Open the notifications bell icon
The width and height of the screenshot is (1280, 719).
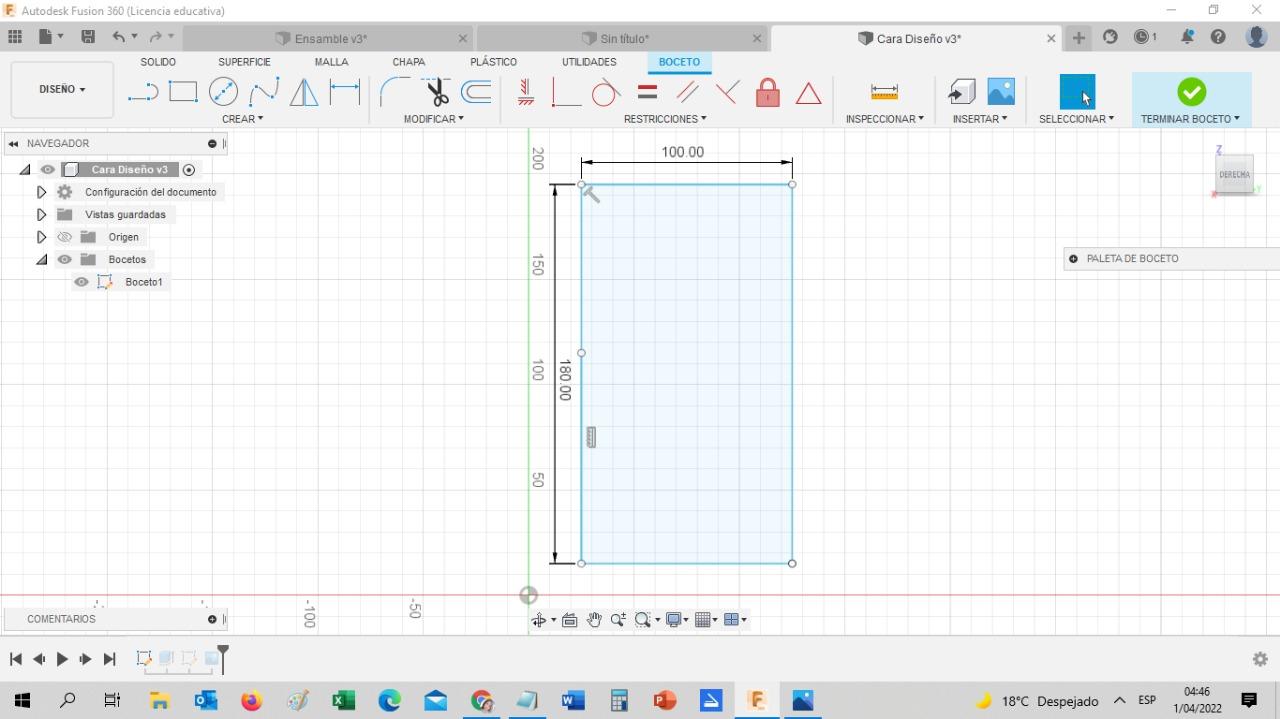coord(1187,37)
